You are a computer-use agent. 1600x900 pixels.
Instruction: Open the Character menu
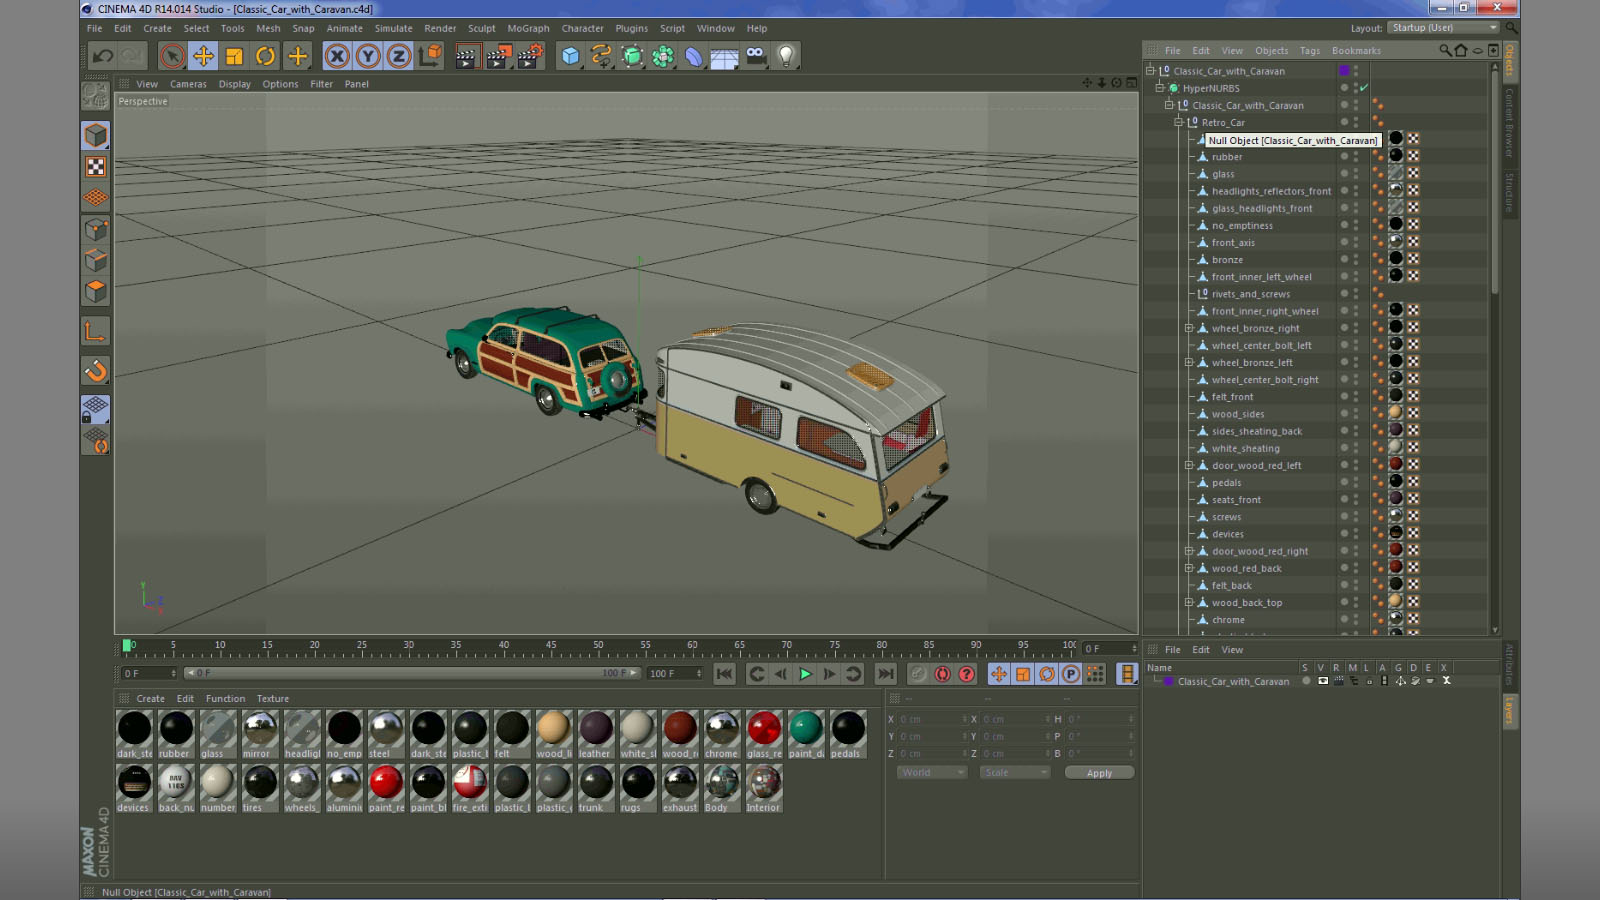pos(582,29)
